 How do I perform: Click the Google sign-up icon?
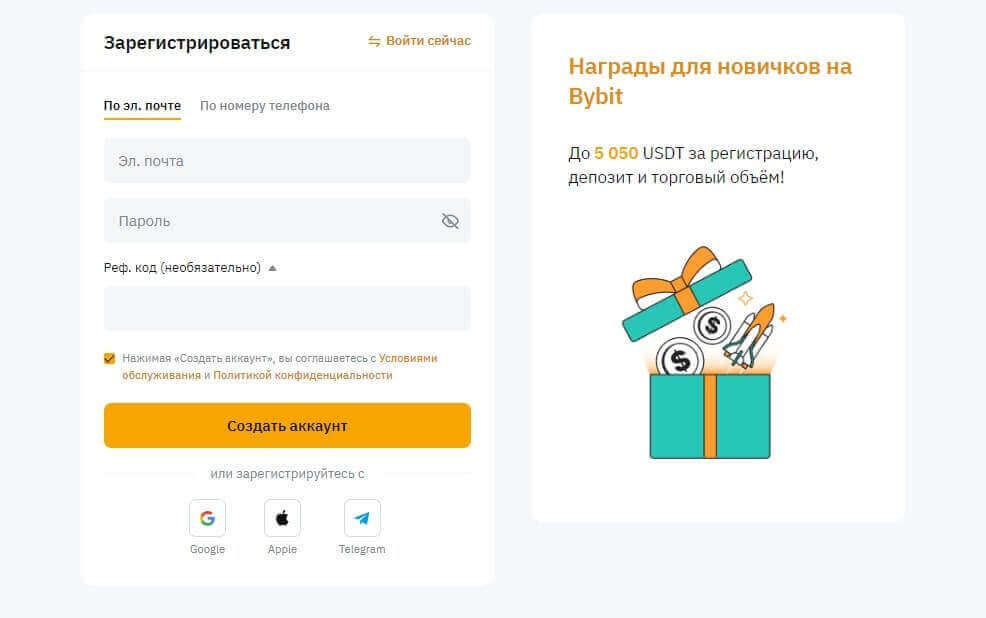coord(208,518)
